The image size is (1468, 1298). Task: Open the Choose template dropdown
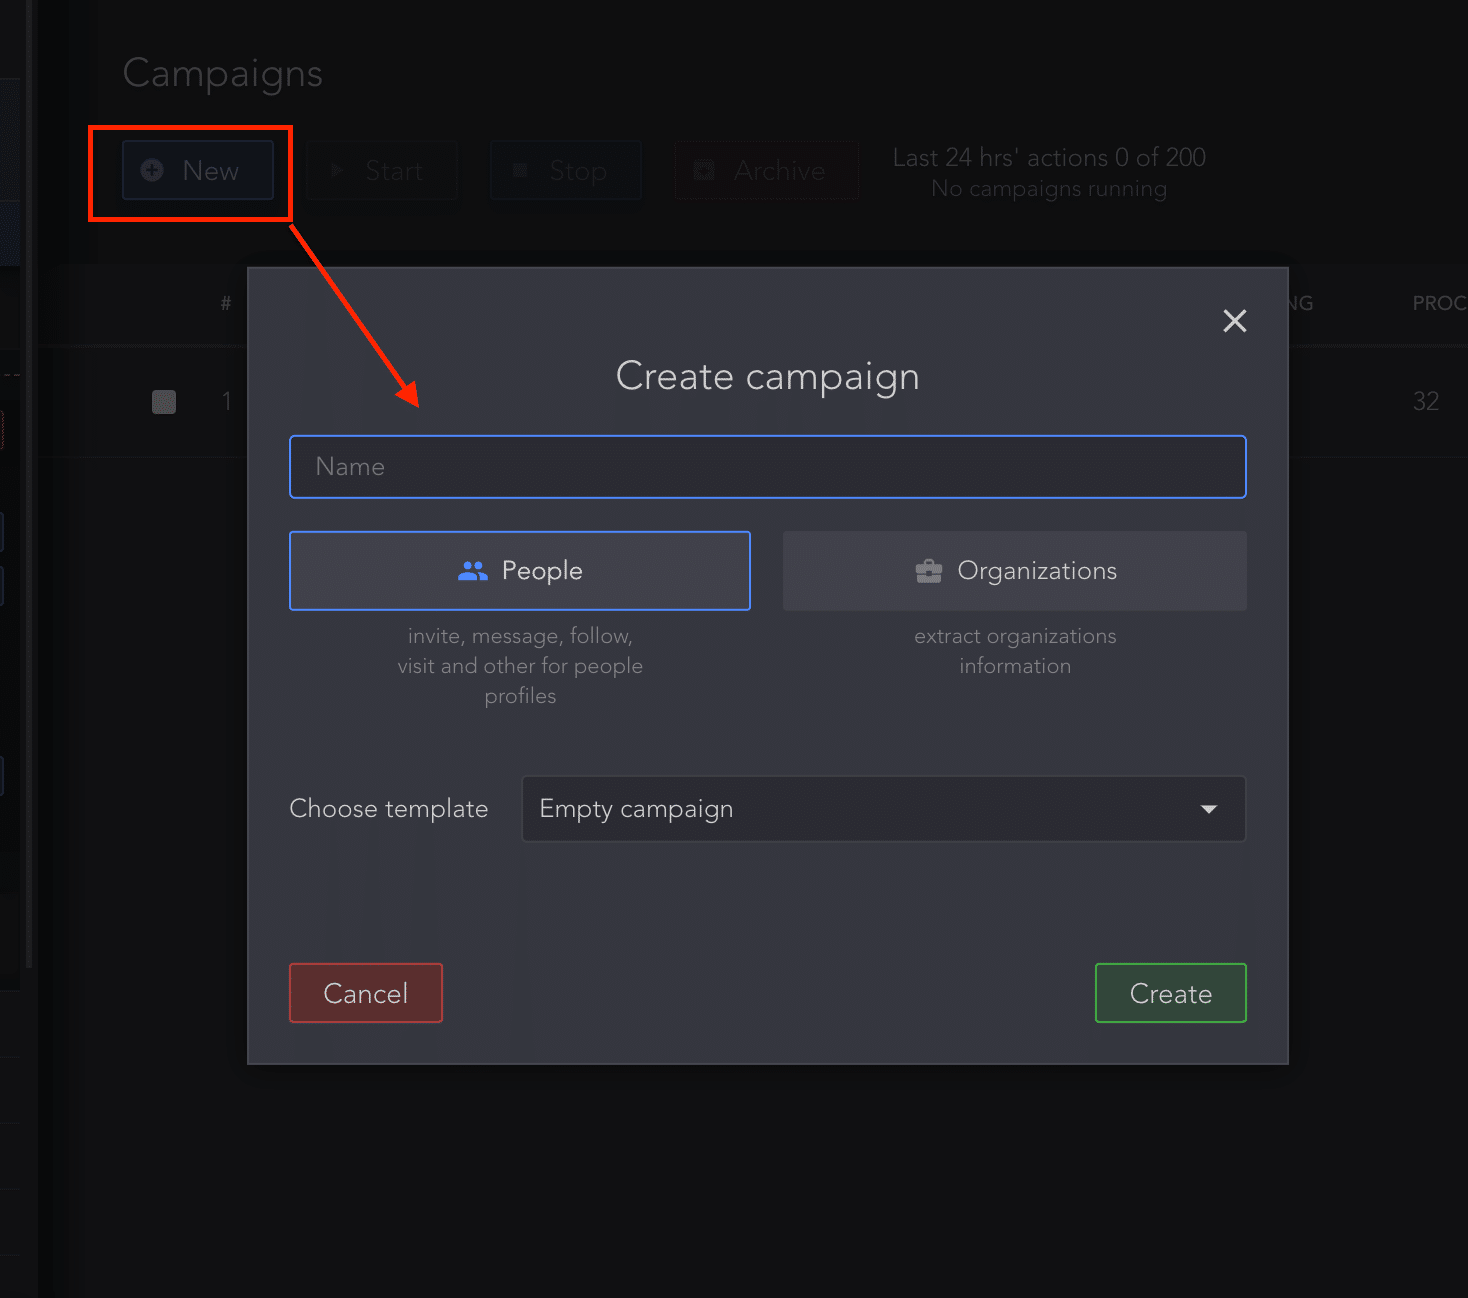(x=884, y=809)
